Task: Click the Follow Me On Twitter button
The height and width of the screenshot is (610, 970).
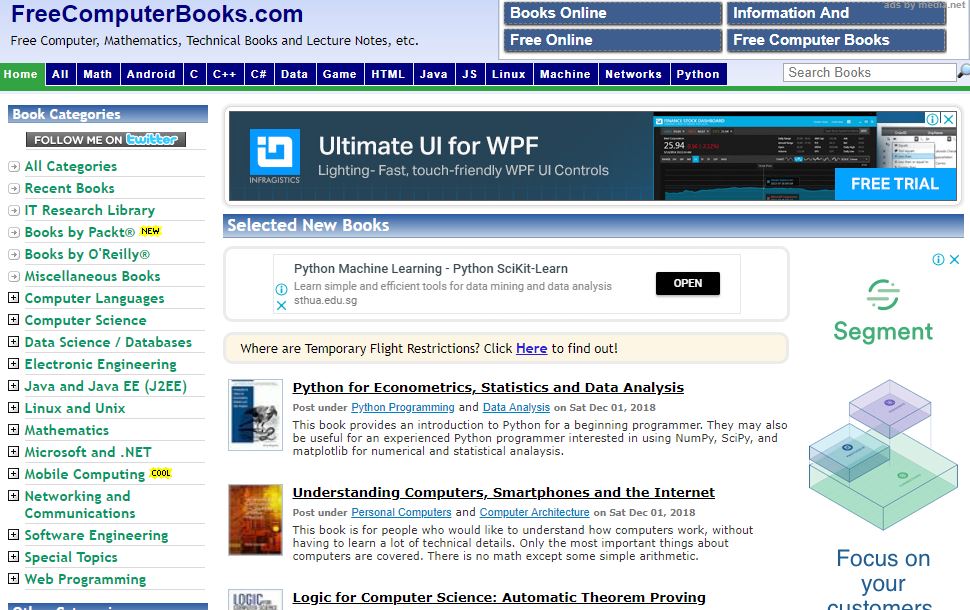Action: 107,139
